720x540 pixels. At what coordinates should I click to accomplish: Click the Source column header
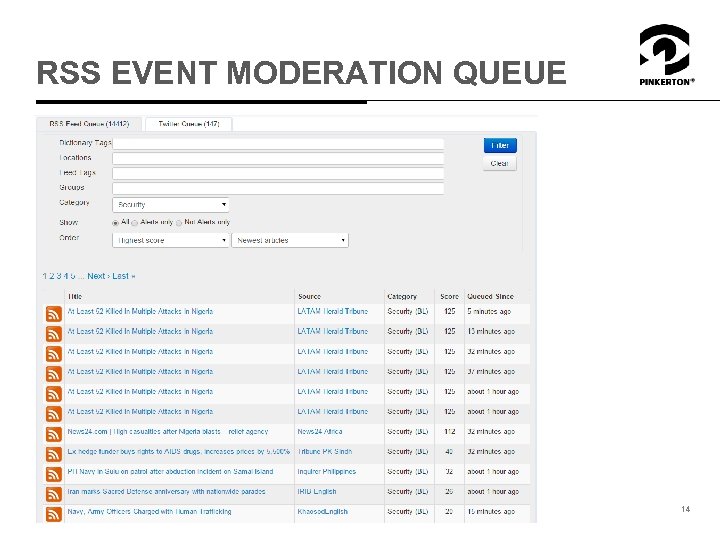309,297
